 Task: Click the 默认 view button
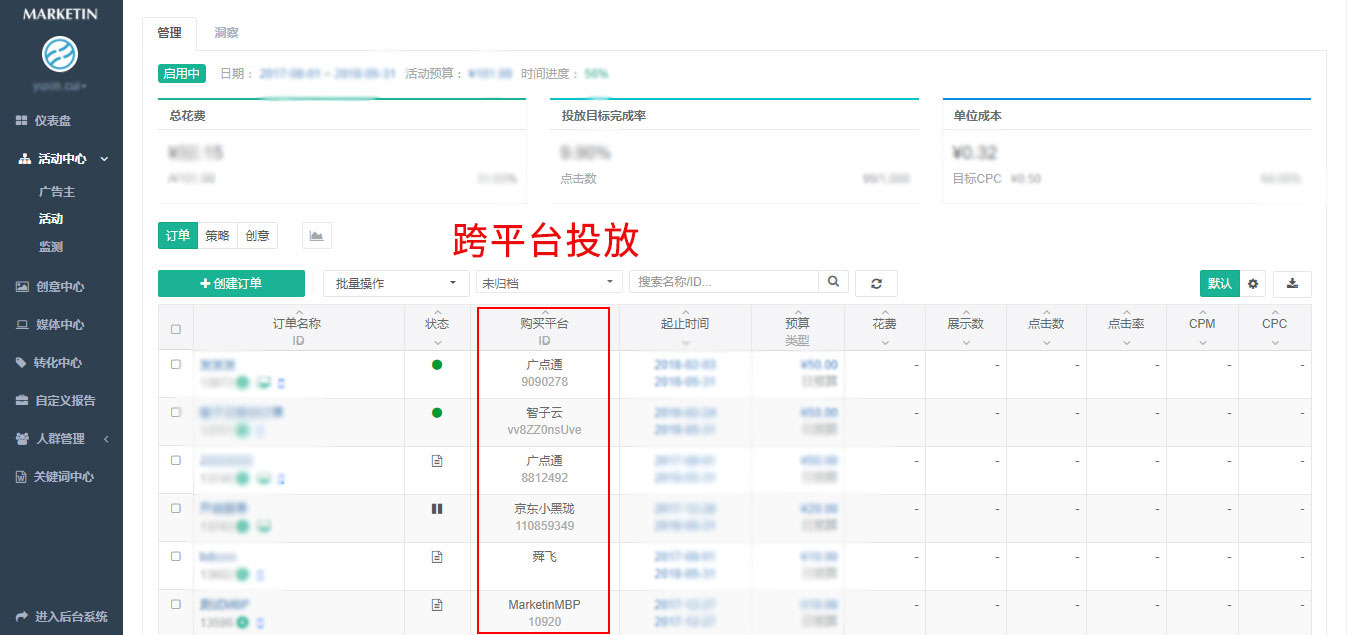1220,284
